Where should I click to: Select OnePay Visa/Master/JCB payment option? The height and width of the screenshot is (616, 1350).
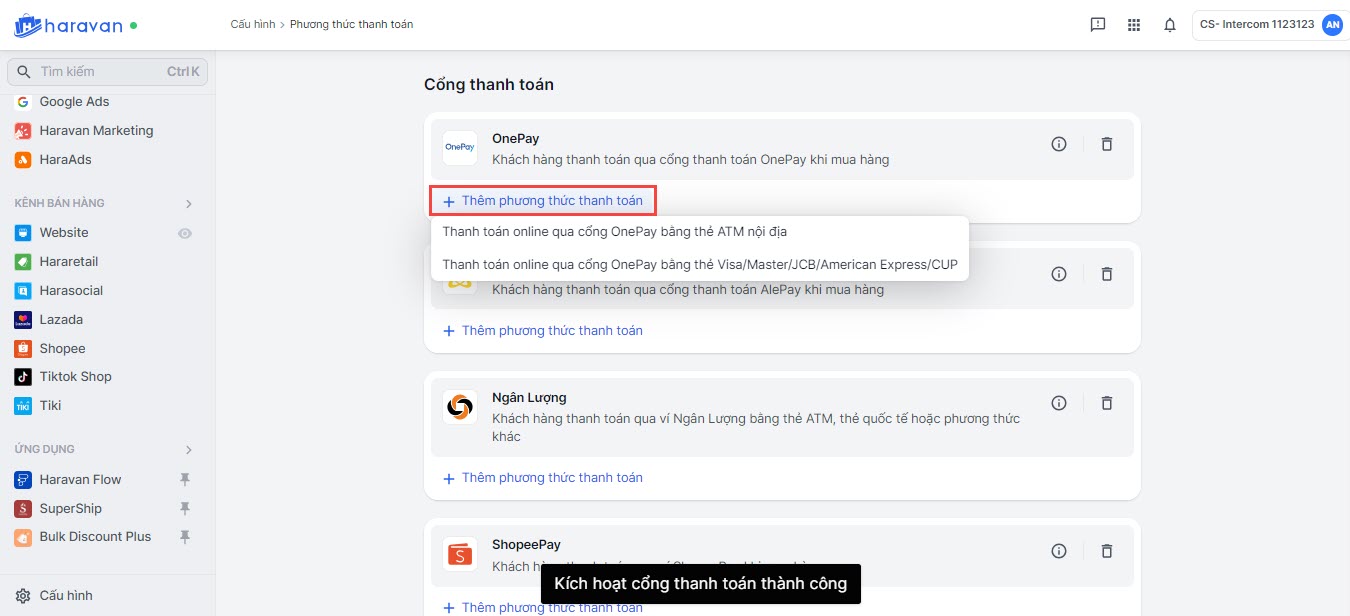click(x=700, y=265)
